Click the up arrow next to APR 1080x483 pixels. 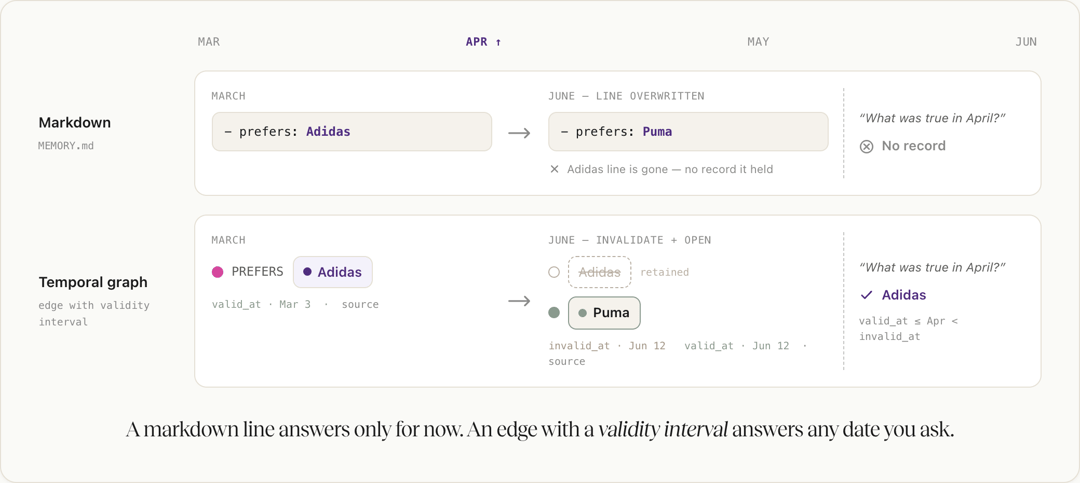coord(499,42)
